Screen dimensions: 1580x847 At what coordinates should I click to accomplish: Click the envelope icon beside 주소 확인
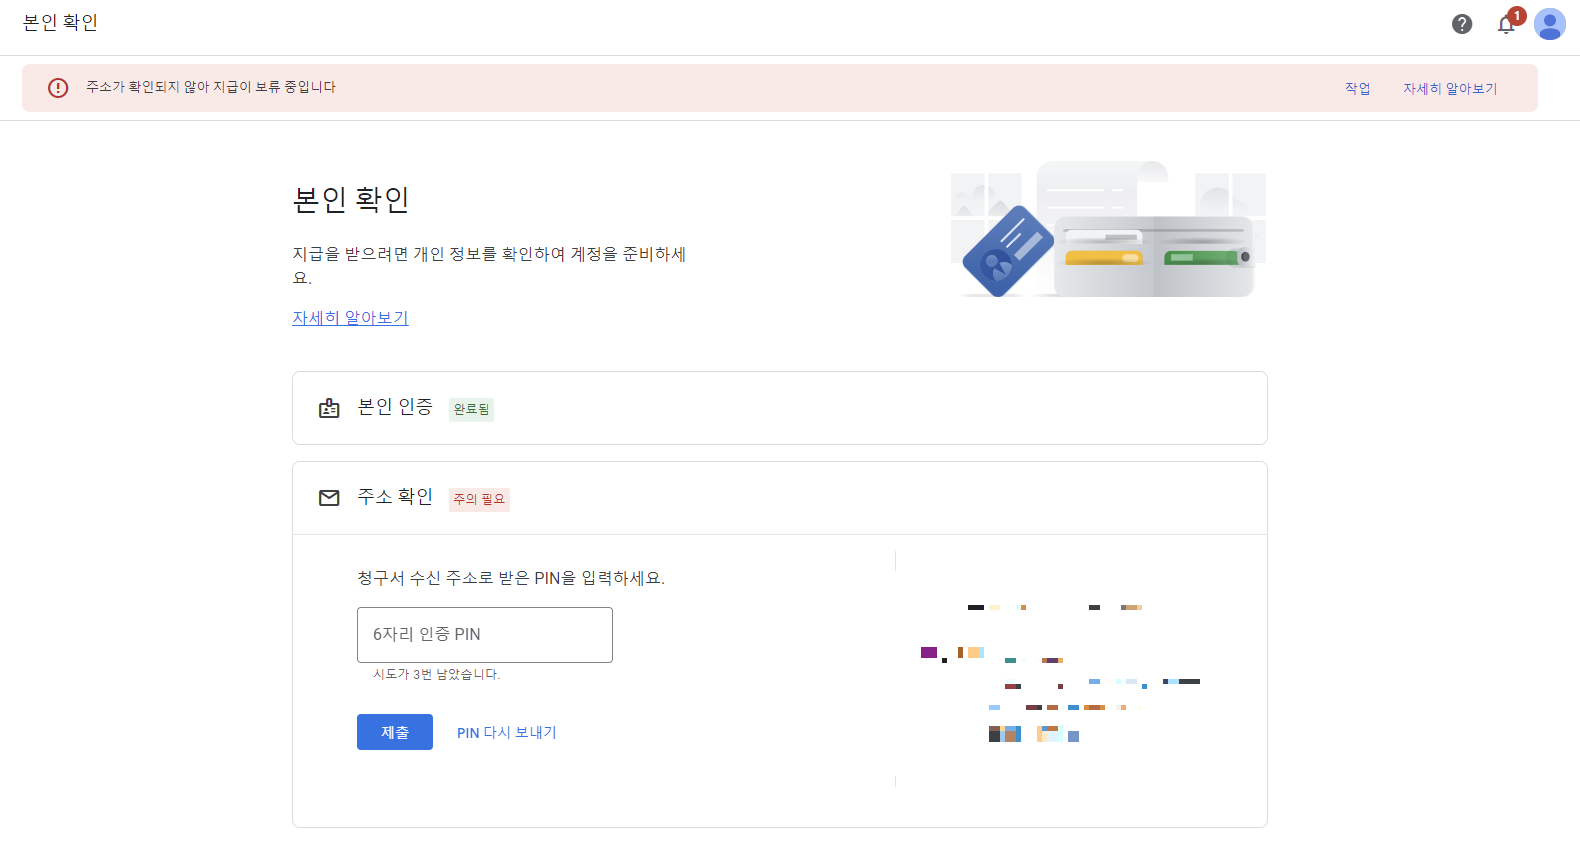(329, 498)
